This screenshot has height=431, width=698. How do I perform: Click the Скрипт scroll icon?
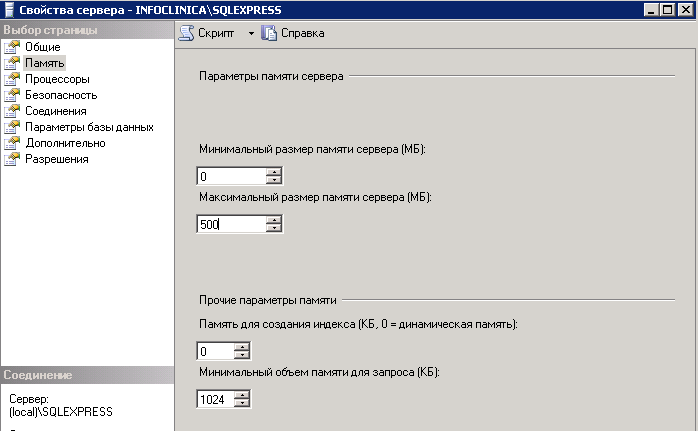coord(187,33)
